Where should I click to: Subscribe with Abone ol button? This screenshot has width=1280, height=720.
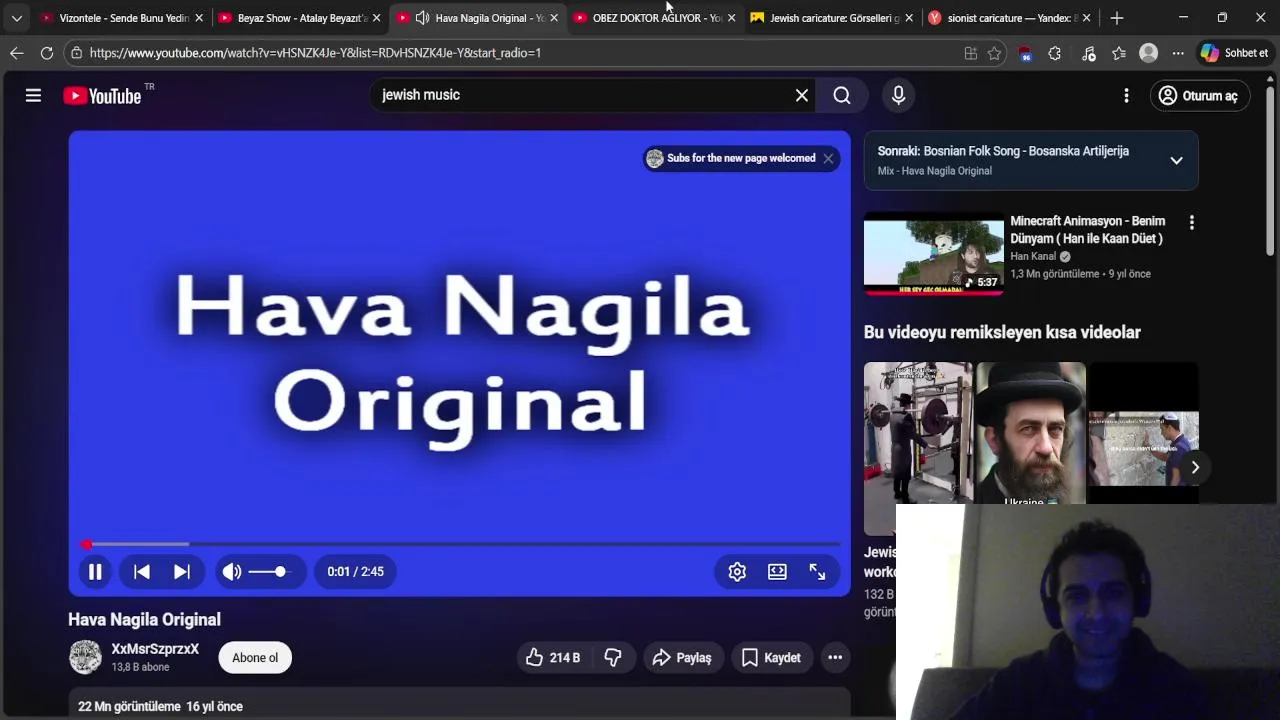[255, 657]
